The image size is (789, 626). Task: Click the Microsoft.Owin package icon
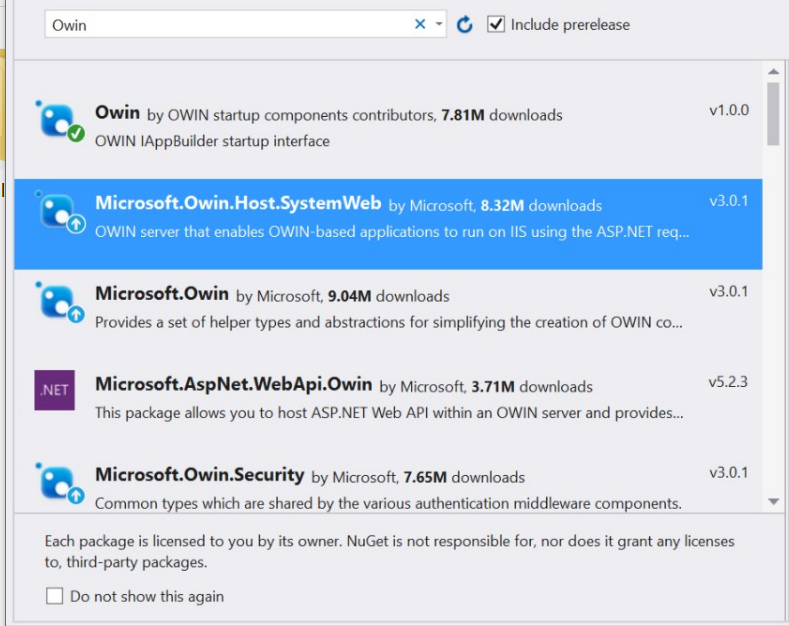pyautogui.click(x=57, y=302)
